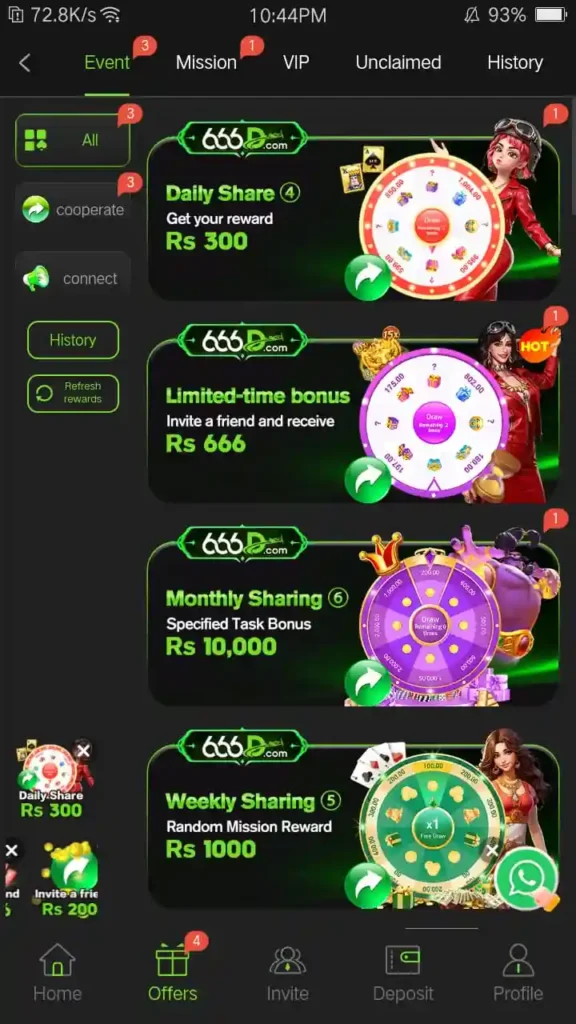Select the cooperate category filter
The width and height of the screenshot is (576, 1024).
point(72,210)
